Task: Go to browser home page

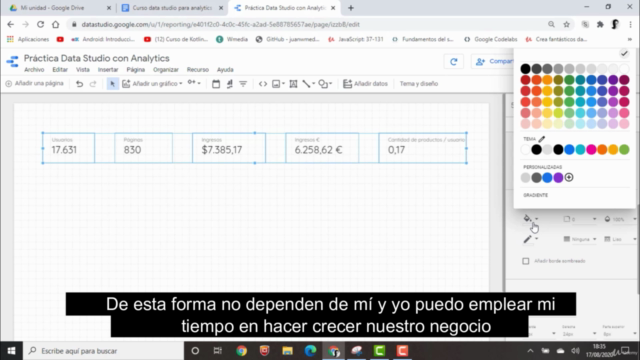Action: click(56, 24)
